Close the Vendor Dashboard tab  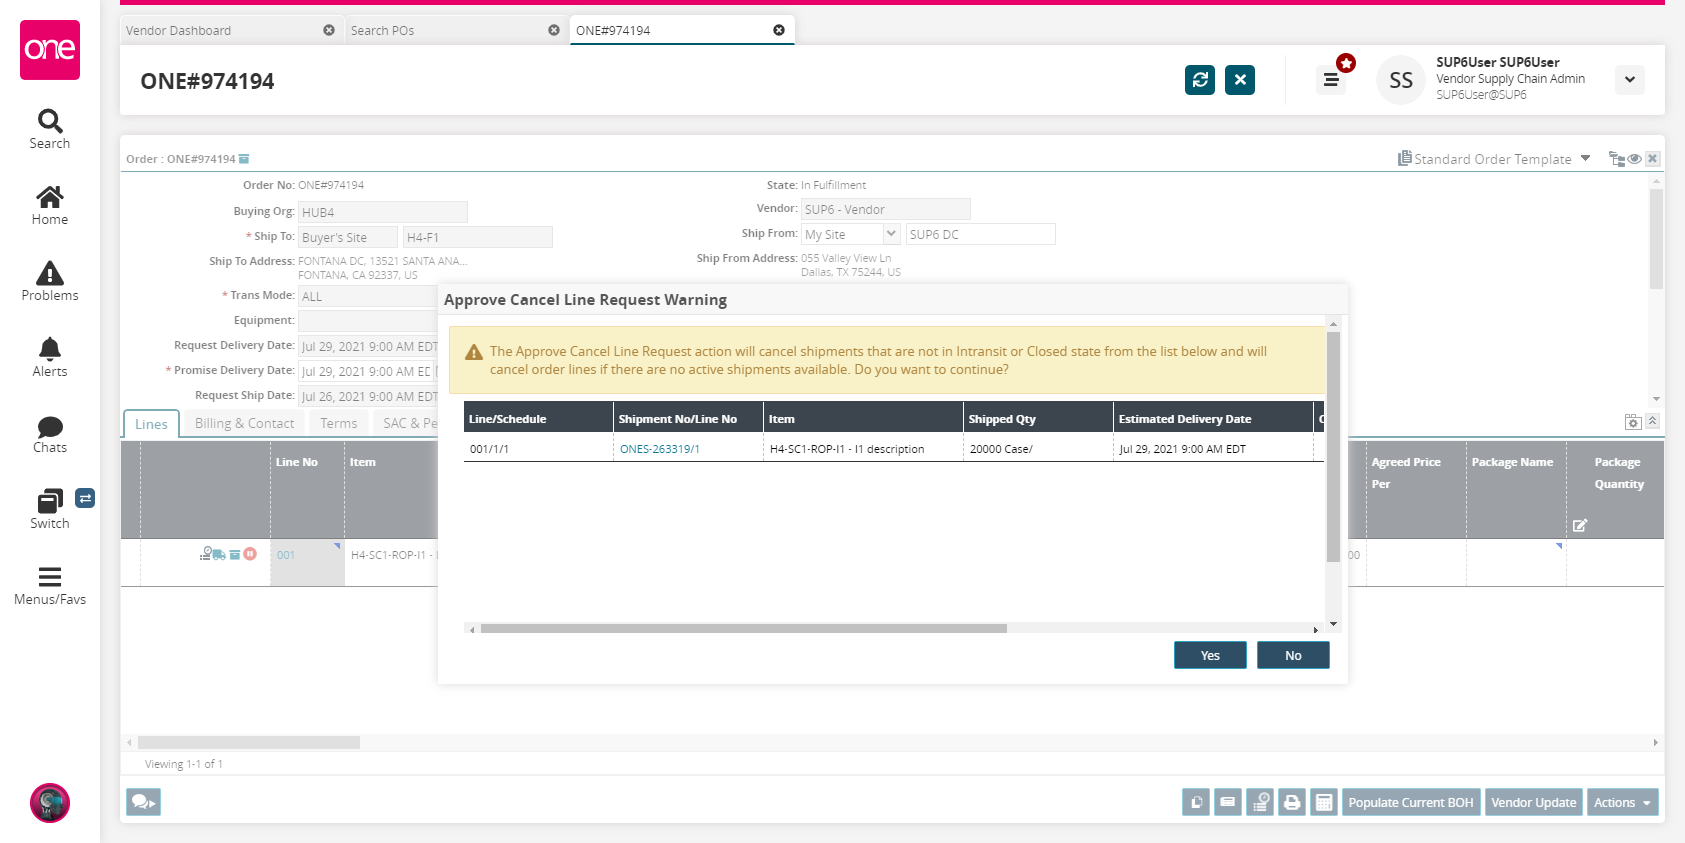pos(329,30)
